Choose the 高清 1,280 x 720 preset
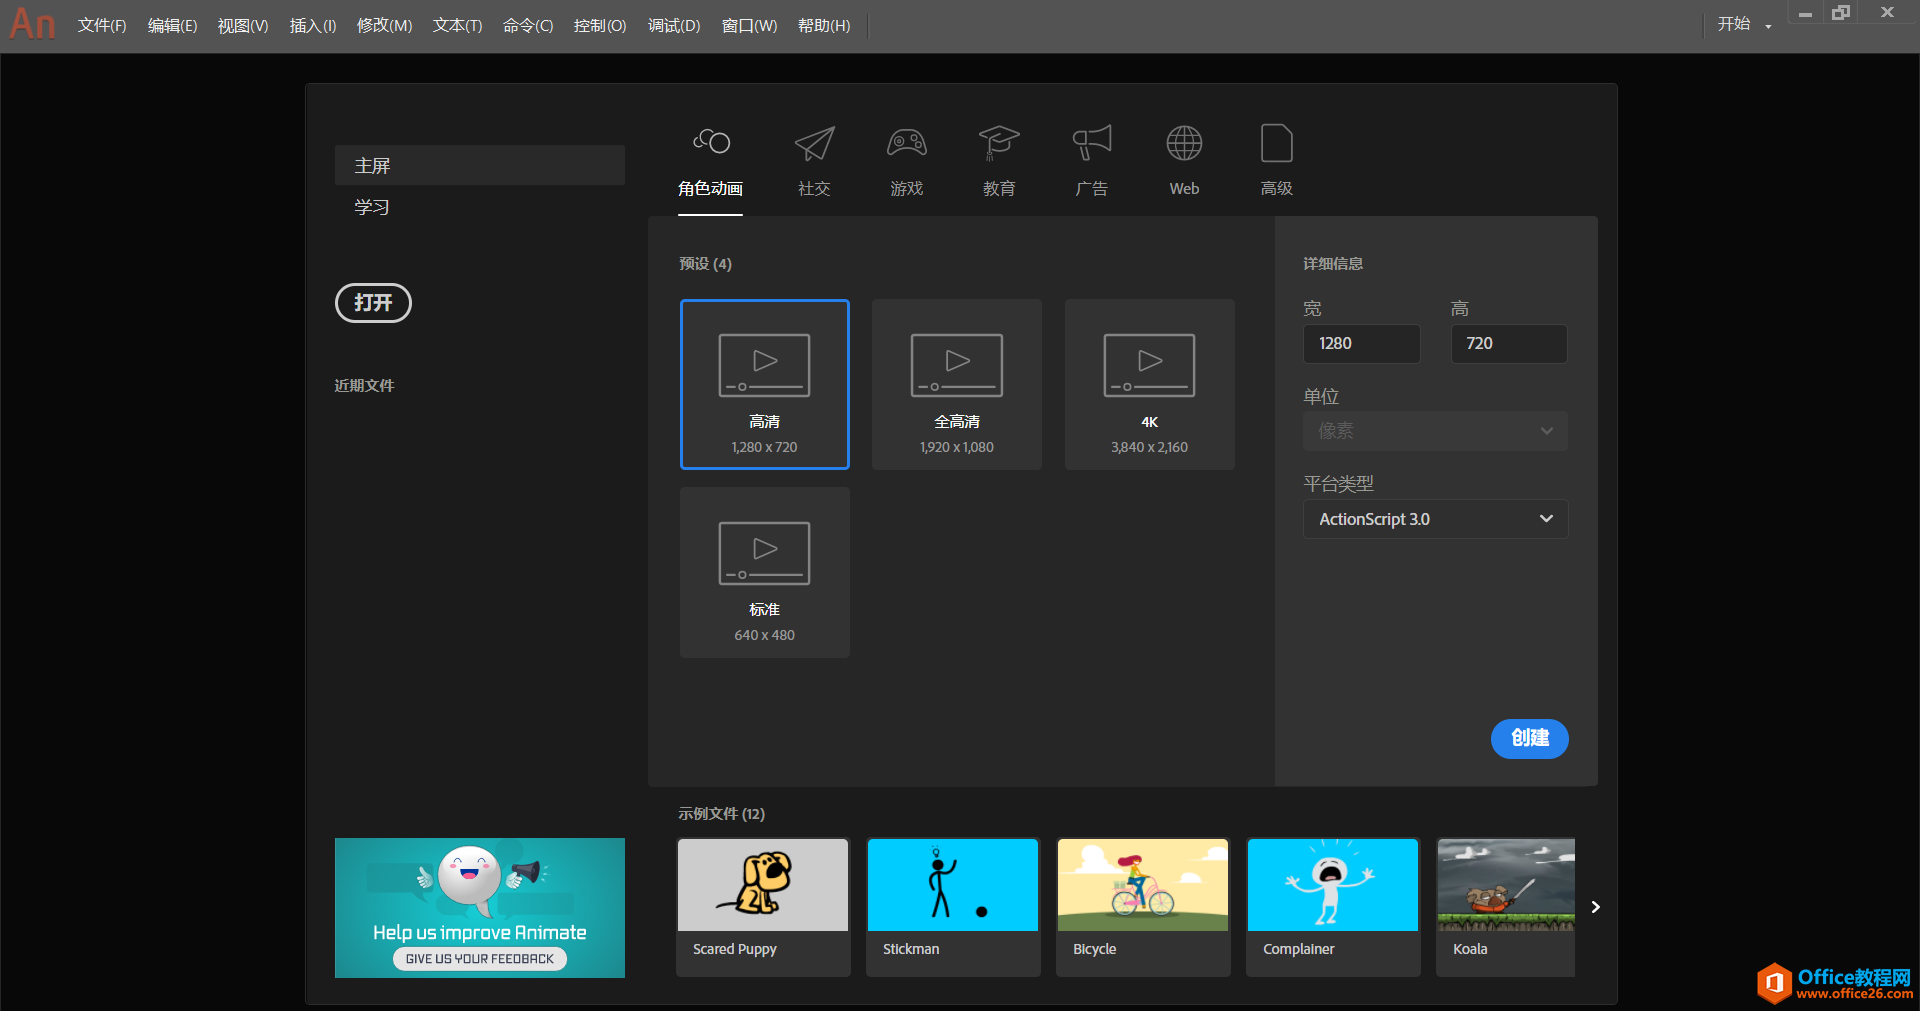 [x=765, y=384]
